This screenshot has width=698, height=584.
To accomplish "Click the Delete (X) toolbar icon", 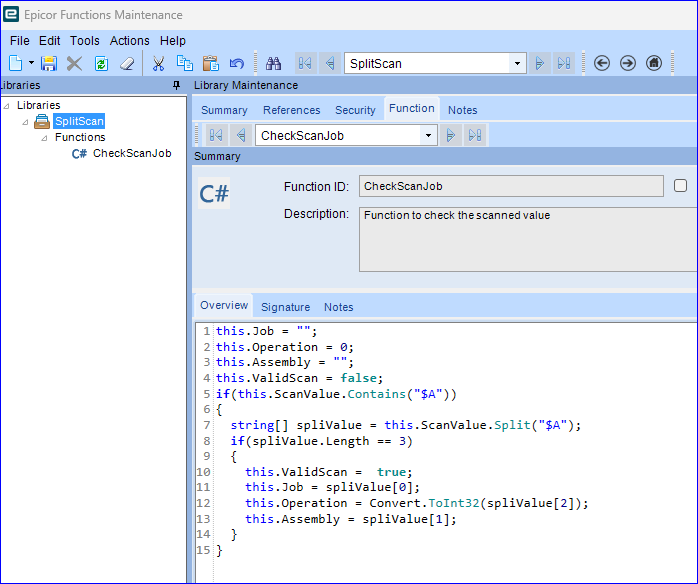I will [74, 63].
